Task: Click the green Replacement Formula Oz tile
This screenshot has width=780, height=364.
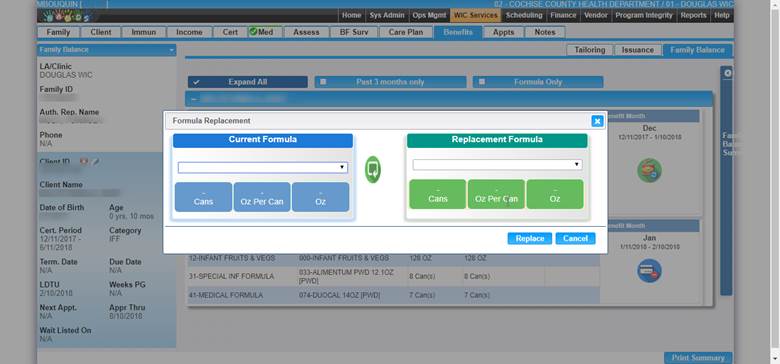Action: click(555, 194)
